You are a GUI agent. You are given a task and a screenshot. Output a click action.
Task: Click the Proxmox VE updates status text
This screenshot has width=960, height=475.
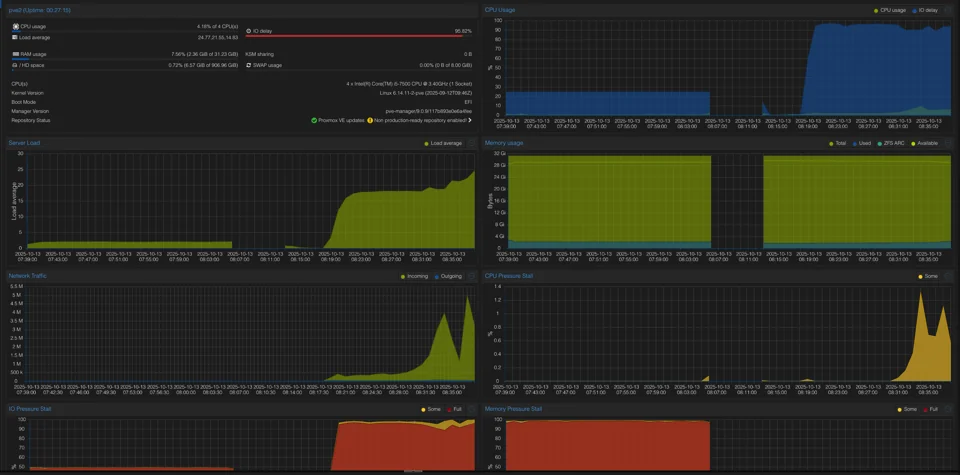click(x=341, y=121)
